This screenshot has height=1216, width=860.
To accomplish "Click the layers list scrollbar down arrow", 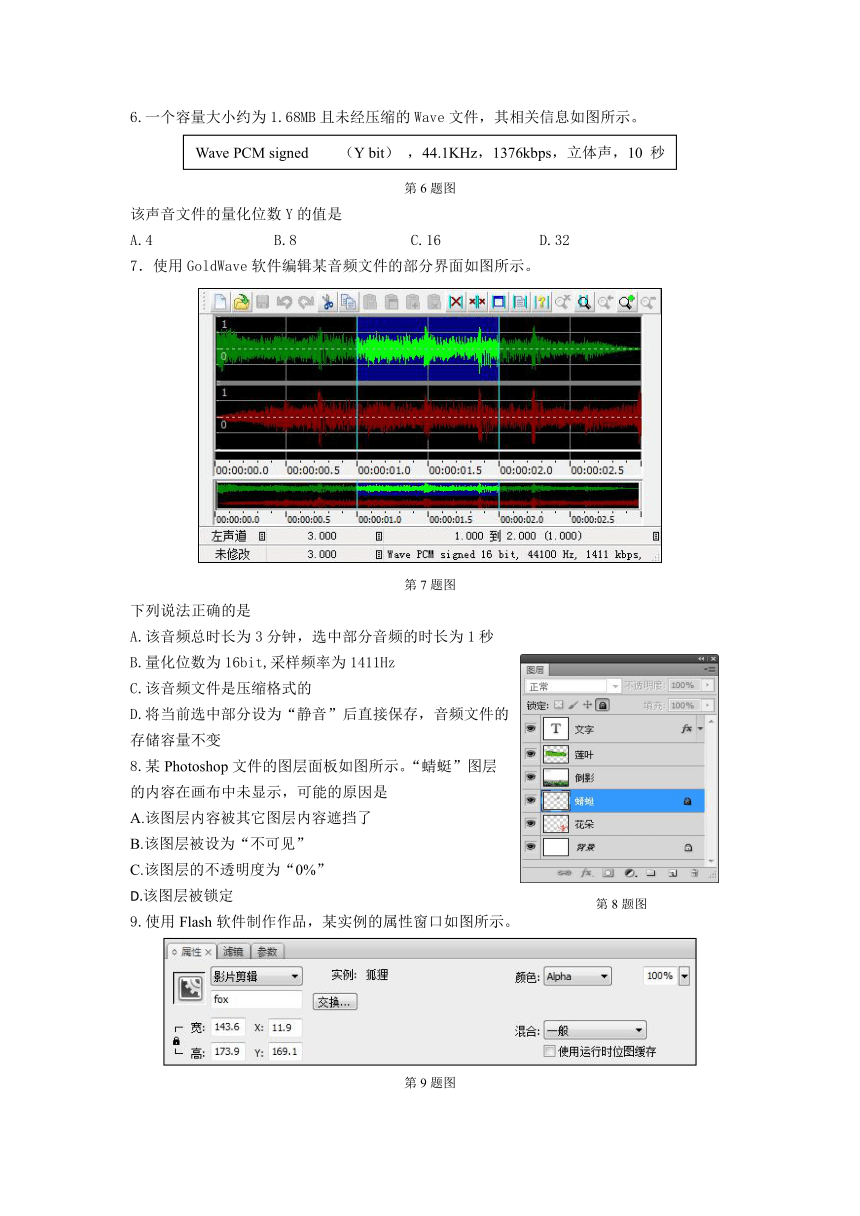I will click(711, 859).
